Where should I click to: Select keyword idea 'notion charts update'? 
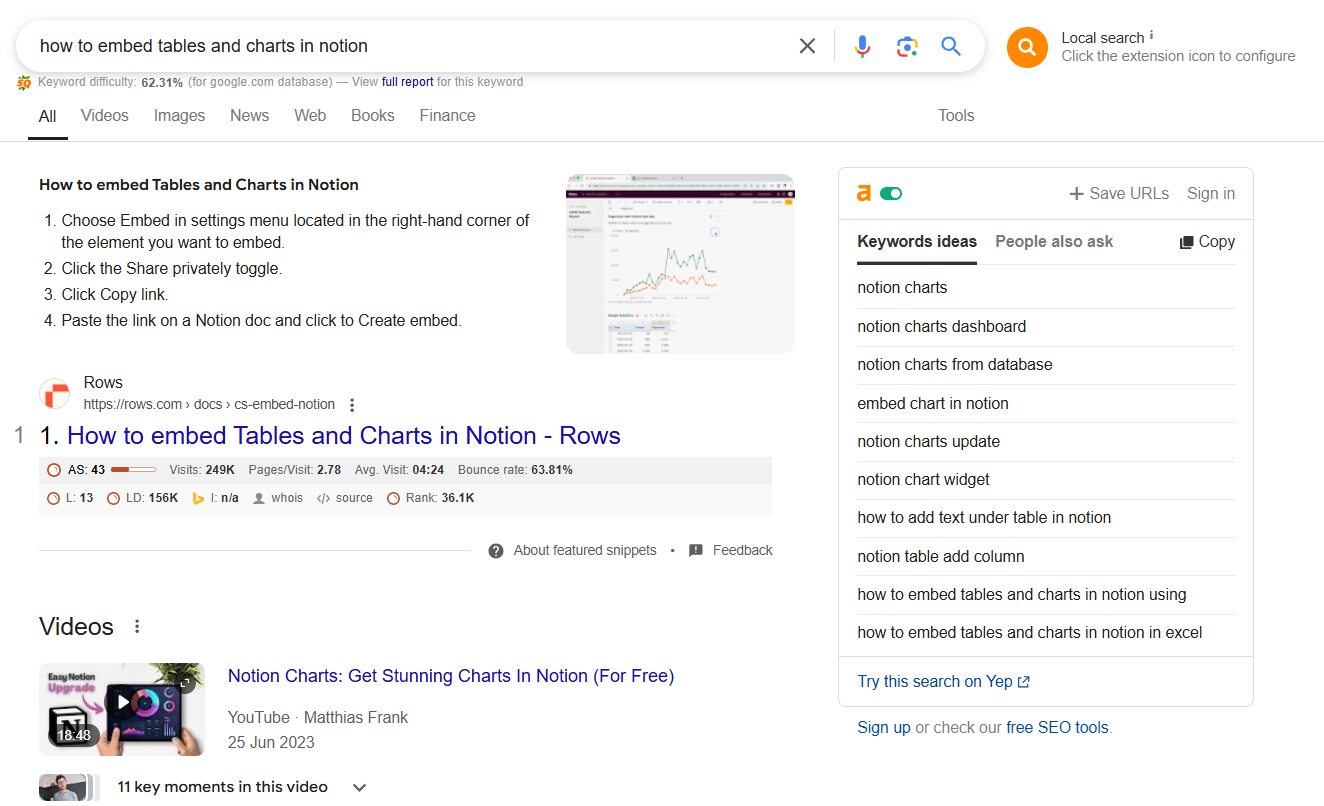928,442
